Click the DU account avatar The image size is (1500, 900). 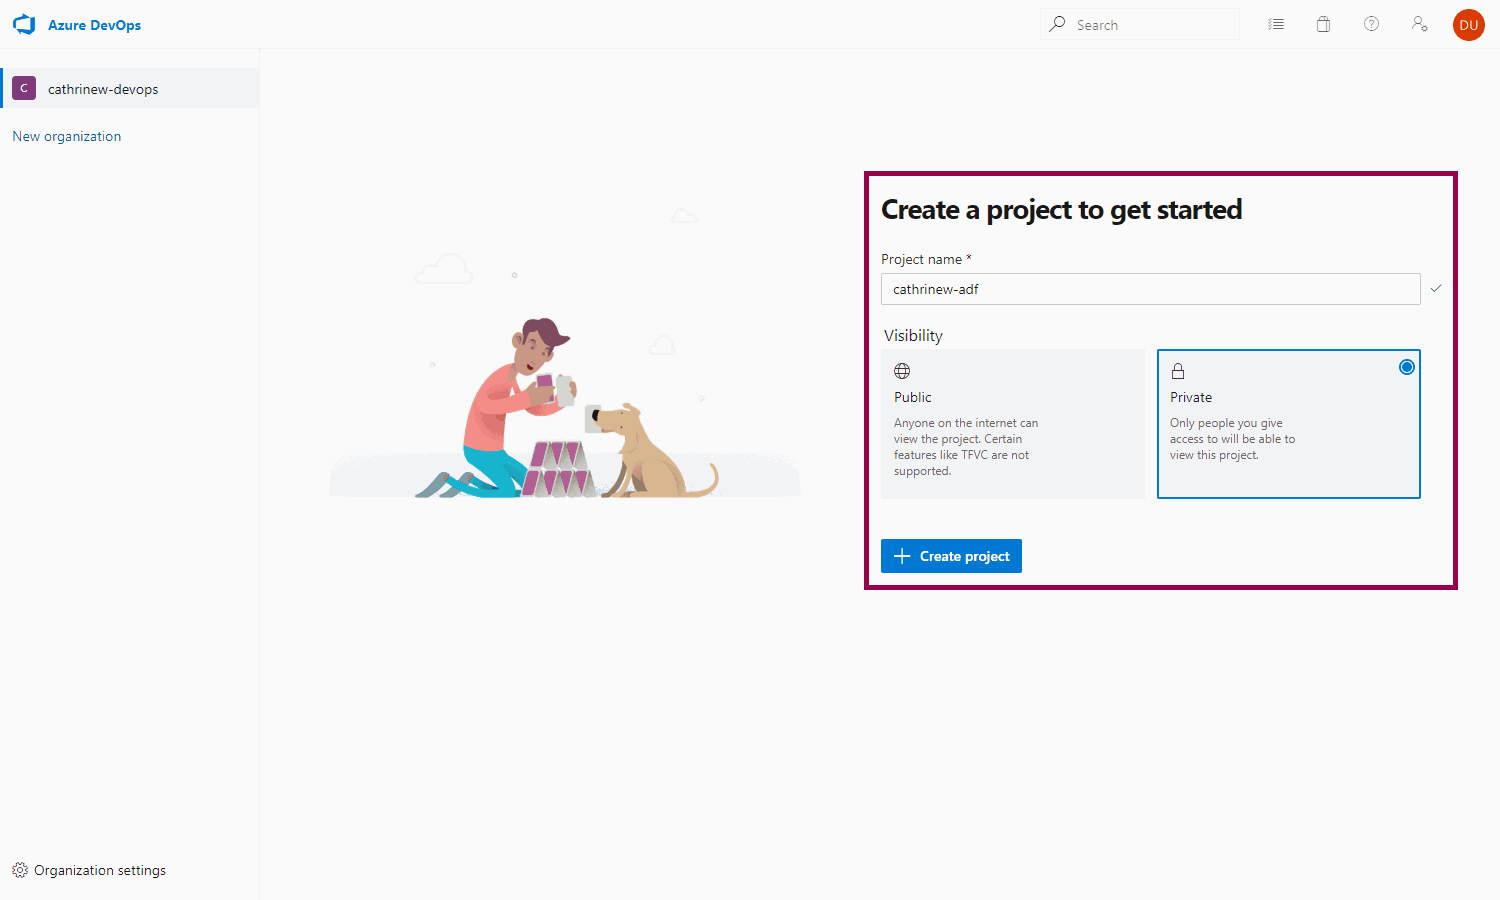[x=1468, y=25]
